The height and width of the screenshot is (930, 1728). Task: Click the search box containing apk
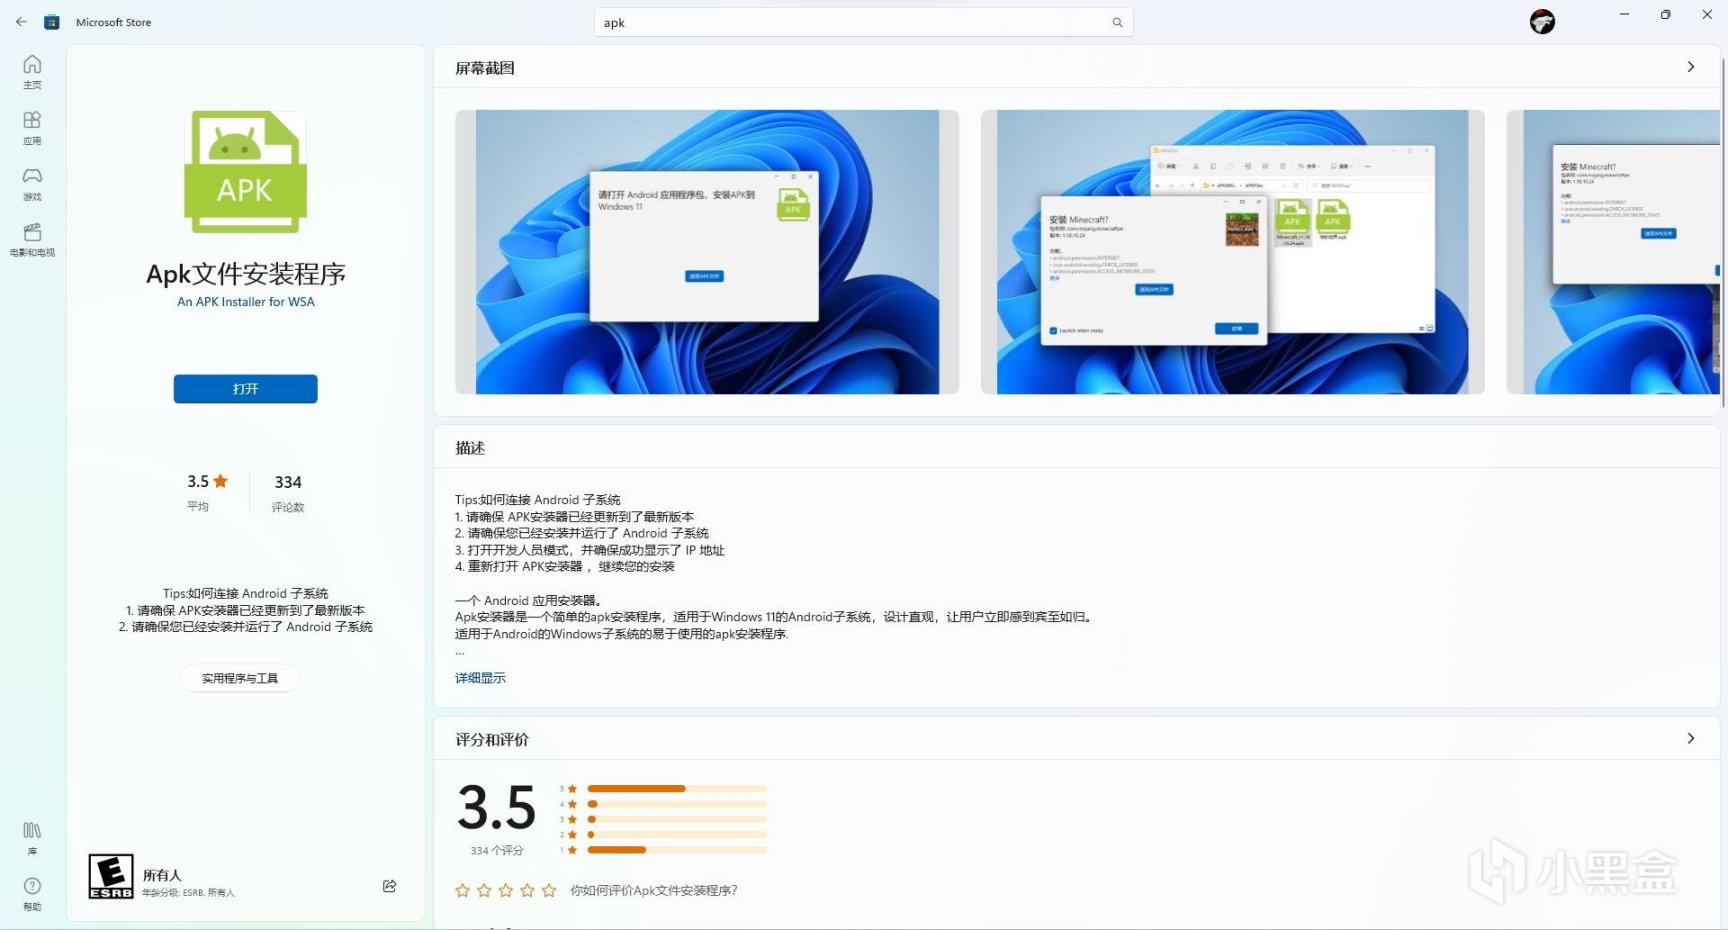(x=863, y=22)
